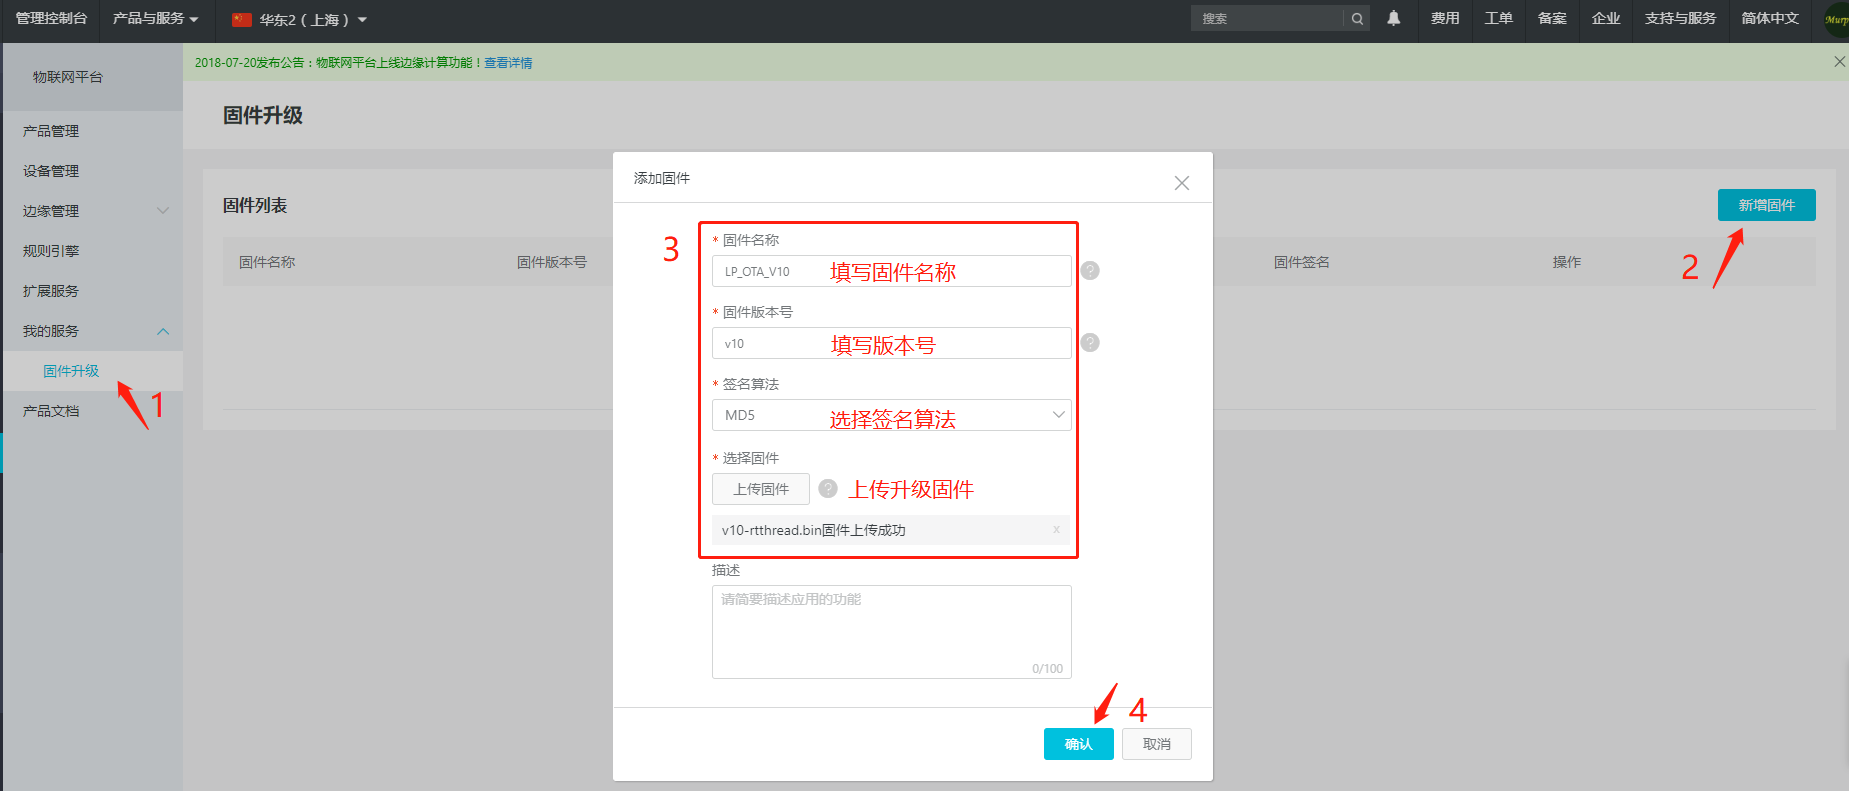Expand the 产品与服务 menu
Image resolution: width=1849 pixels, height=791 pixels.
tap(155, 19)
